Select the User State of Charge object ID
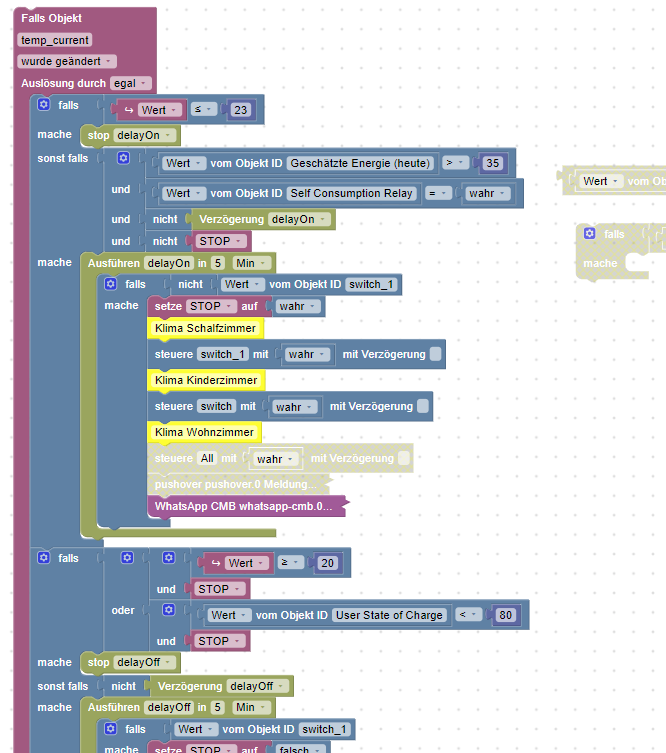666x753 pixels. point(389,615)
